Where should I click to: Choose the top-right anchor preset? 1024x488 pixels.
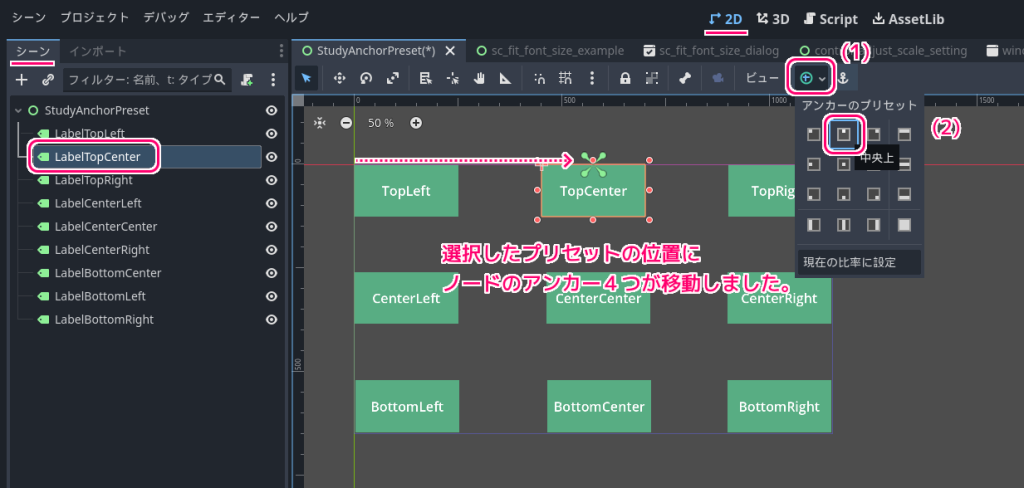point(874,134)
